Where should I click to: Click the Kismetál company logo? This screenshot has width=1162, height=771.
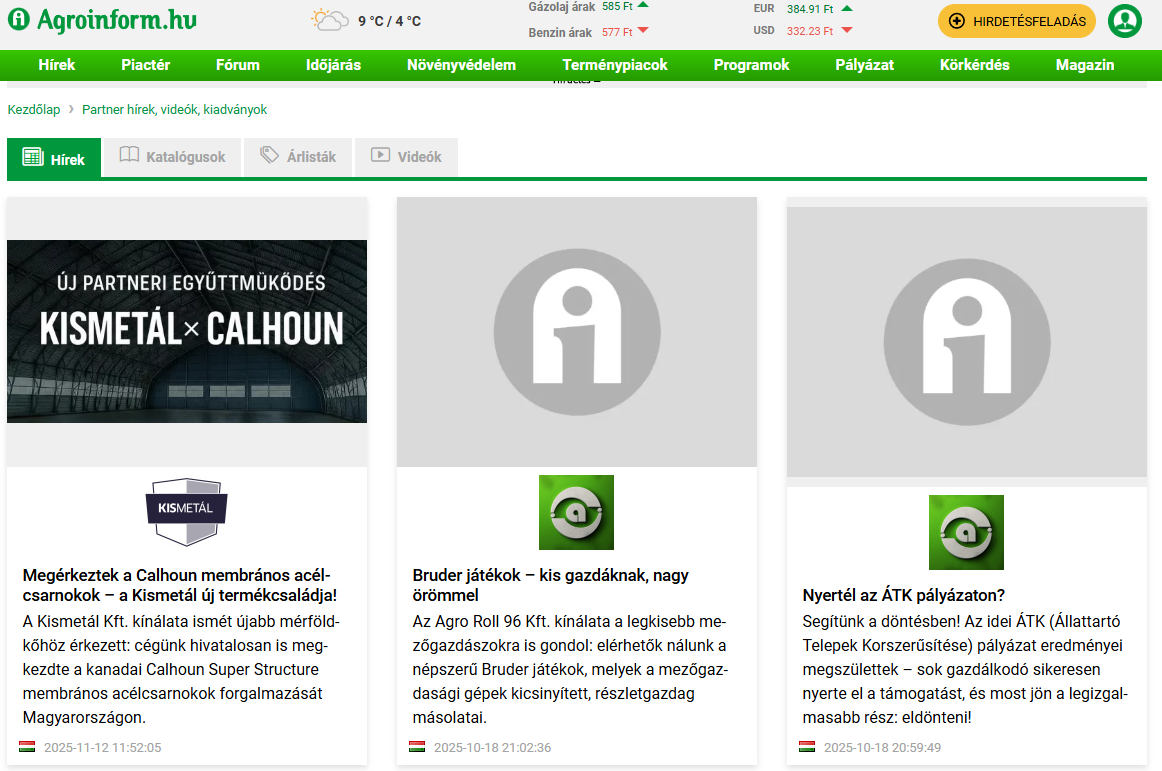pos(186,511)
